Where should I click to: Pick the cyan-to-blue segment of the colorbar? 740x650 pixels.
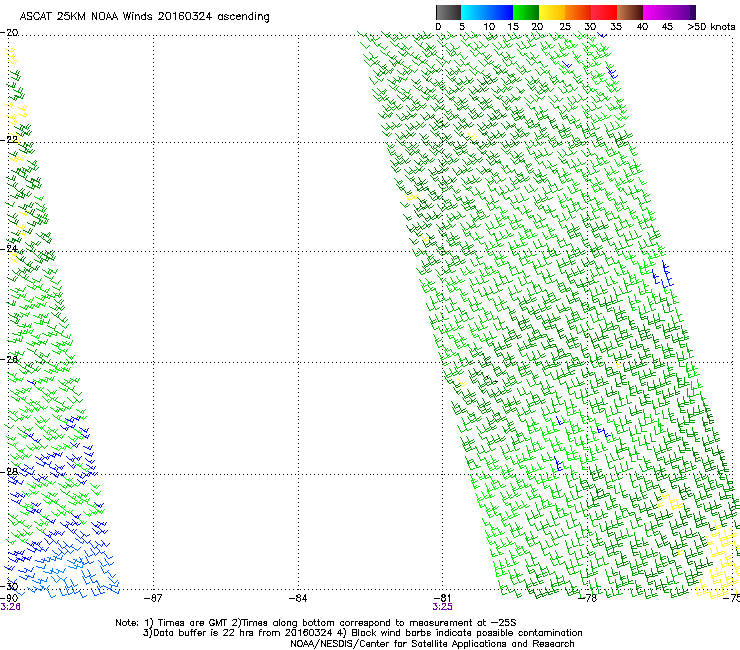tap(487, 12)
